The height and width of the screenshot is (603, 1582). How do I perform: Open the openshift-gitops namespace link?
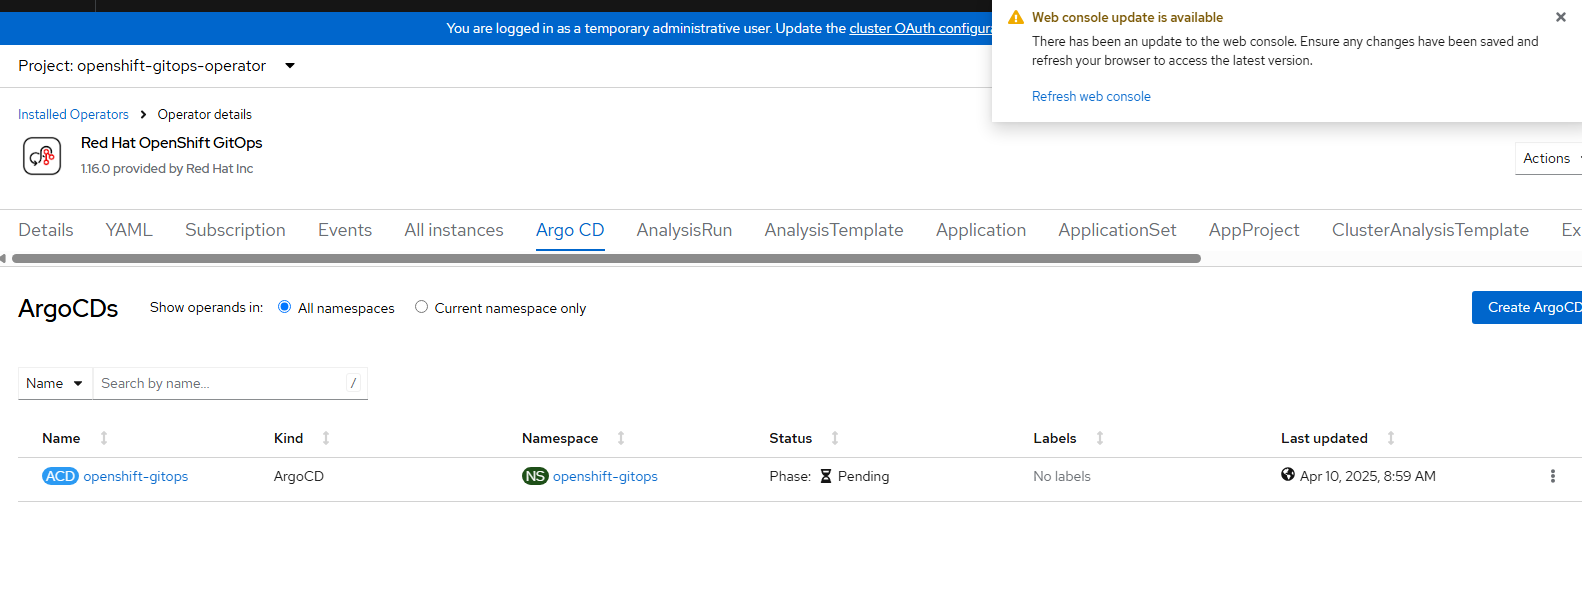pos(605,476)
